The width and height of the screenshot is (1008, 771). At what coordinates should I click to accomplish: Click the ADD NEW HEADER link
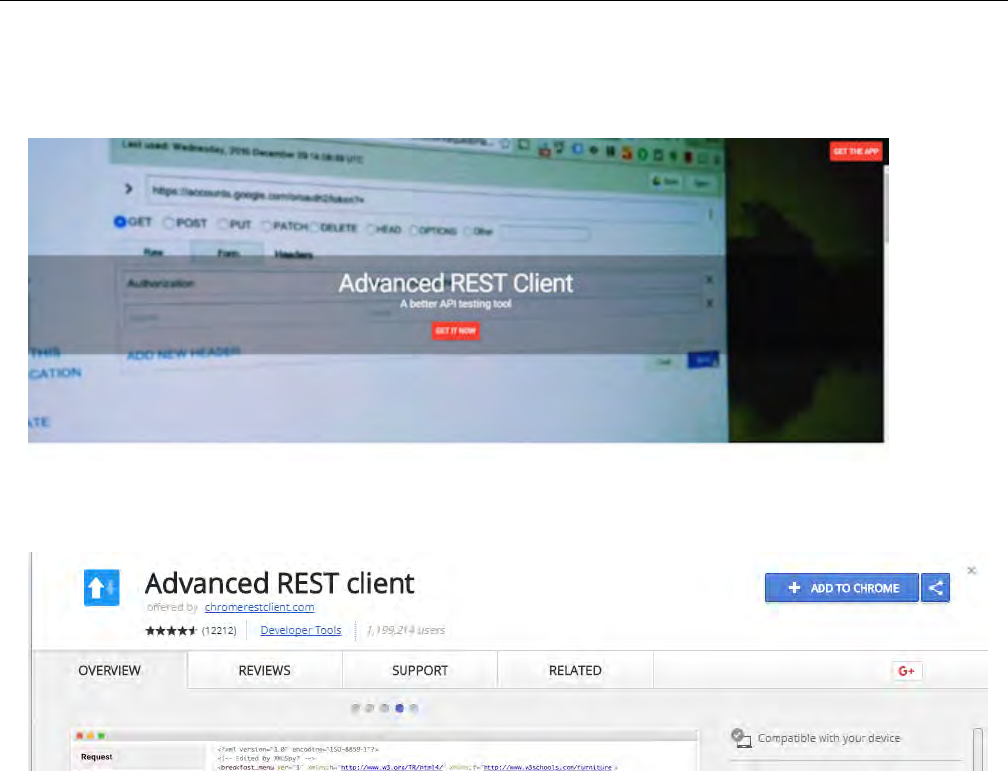click(x=183, y=353)
